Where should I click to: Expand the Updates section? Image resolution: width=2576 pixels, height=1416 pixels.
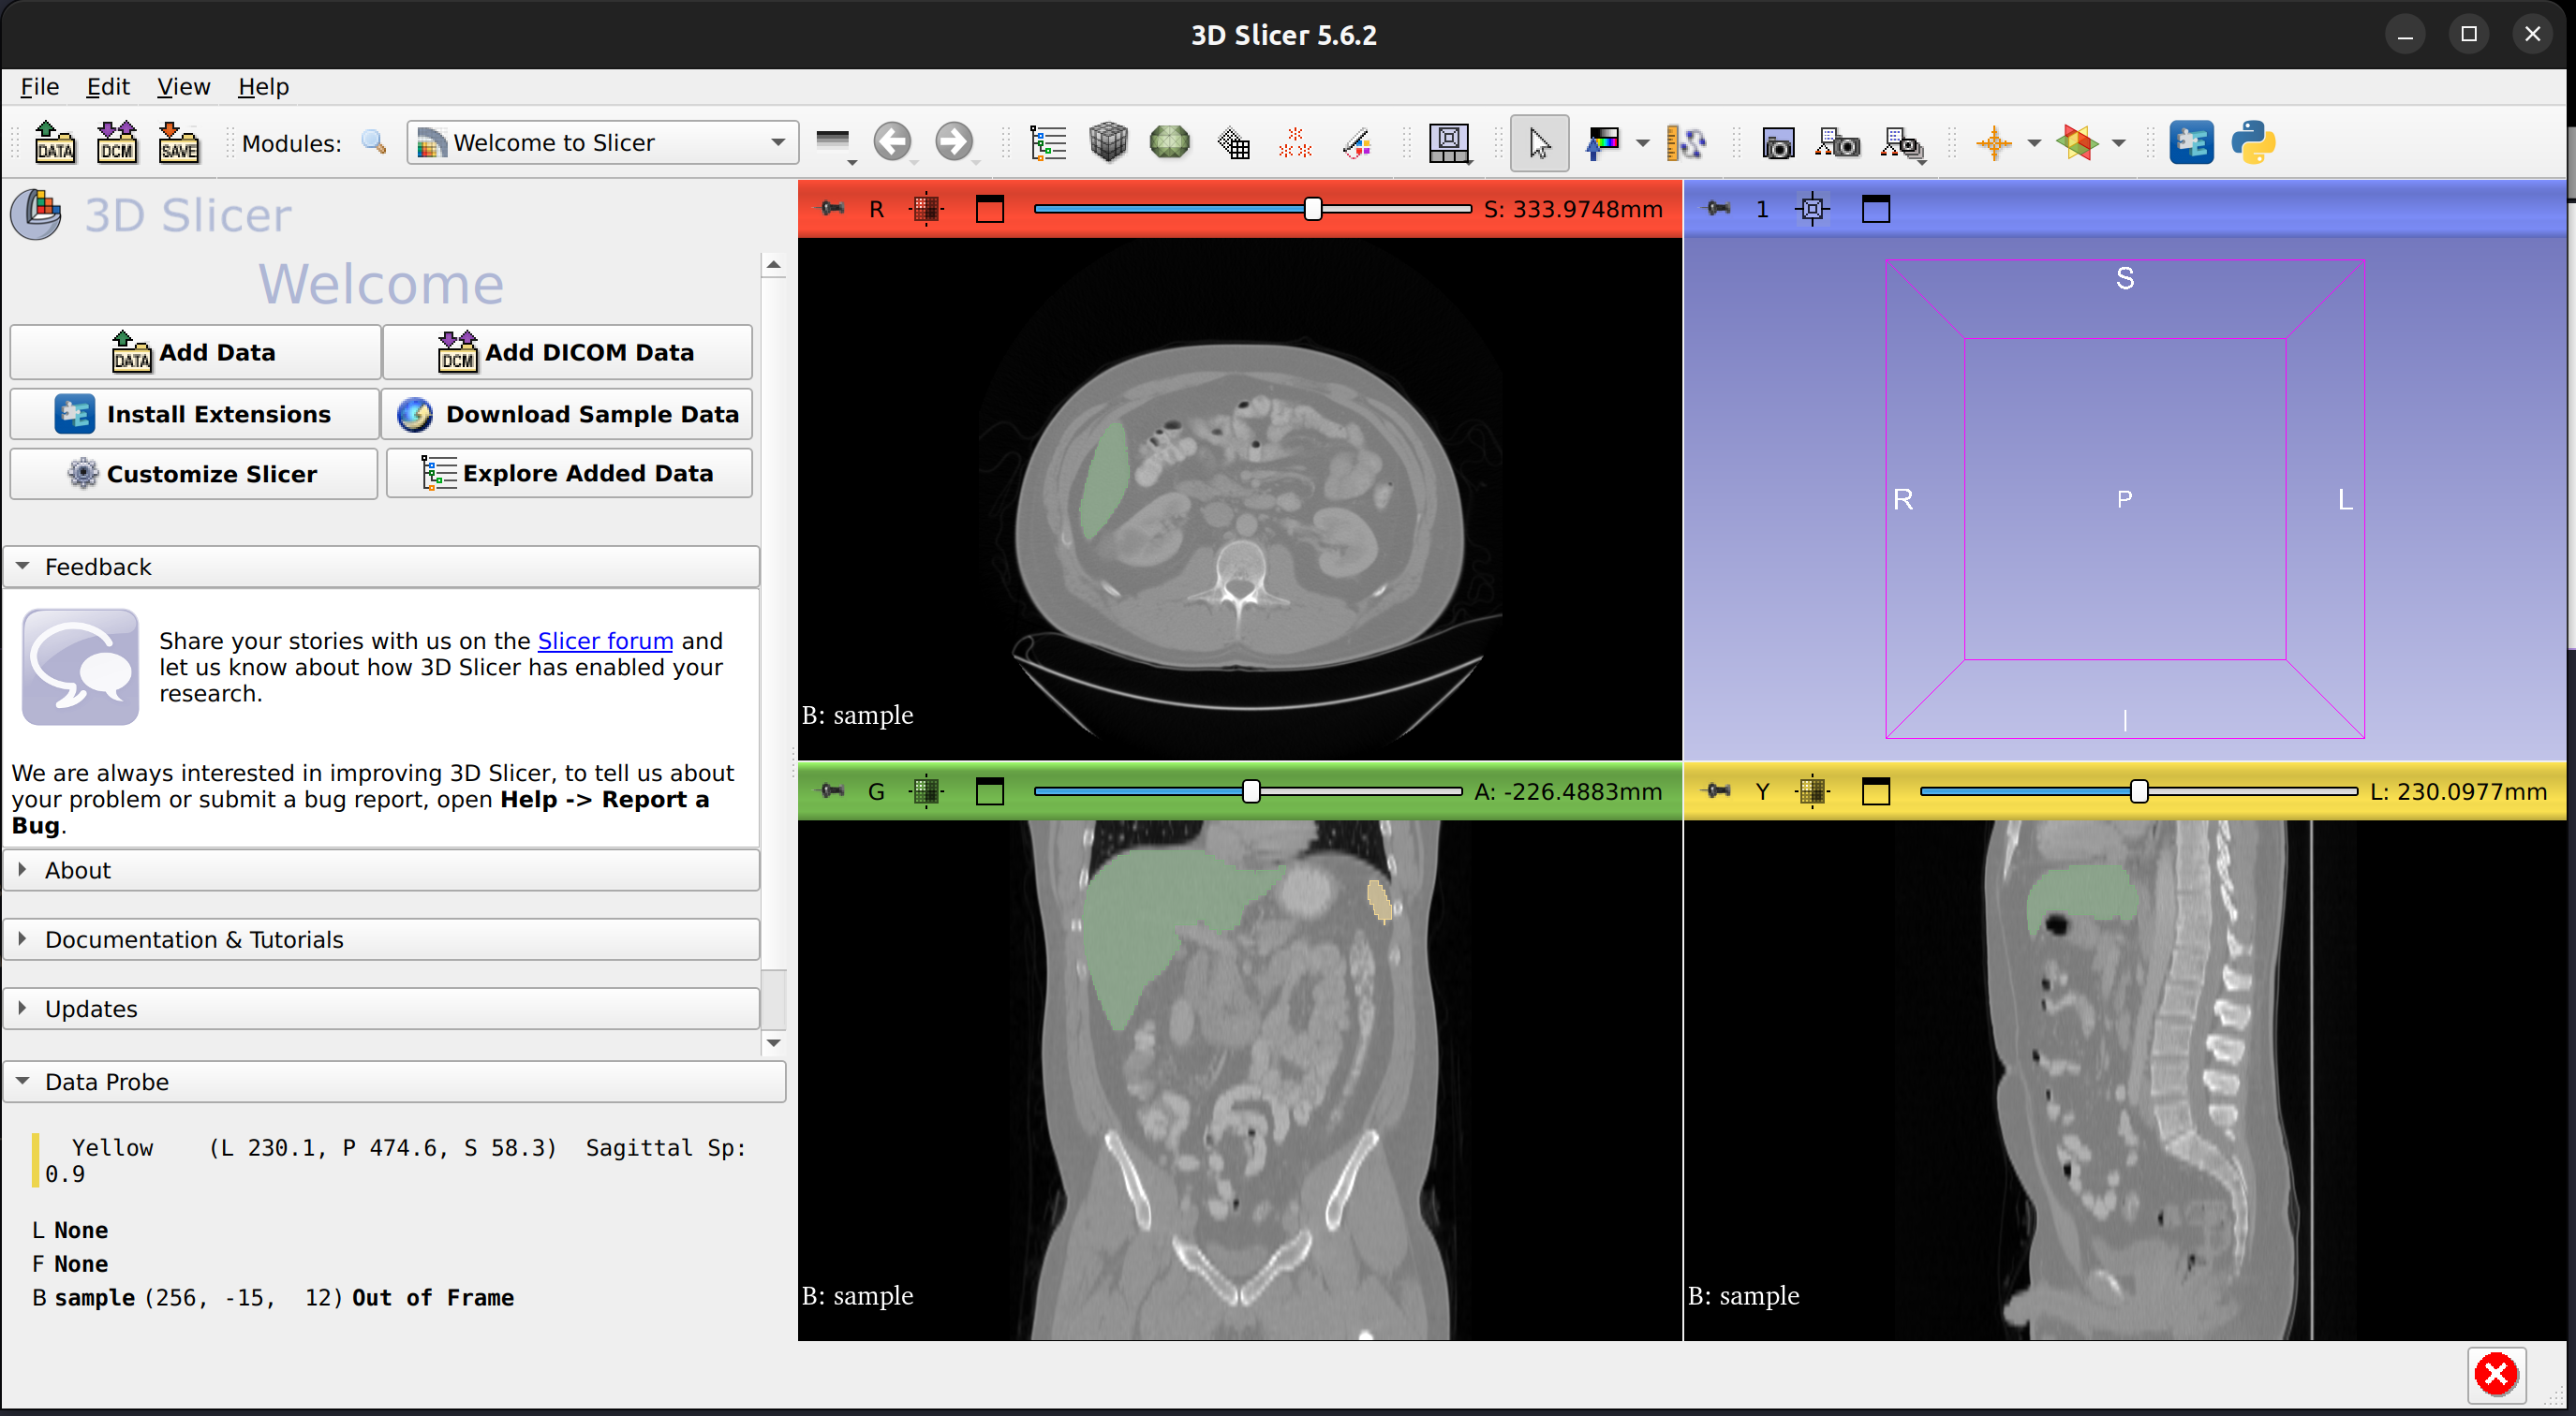(x=381, y=1008)
